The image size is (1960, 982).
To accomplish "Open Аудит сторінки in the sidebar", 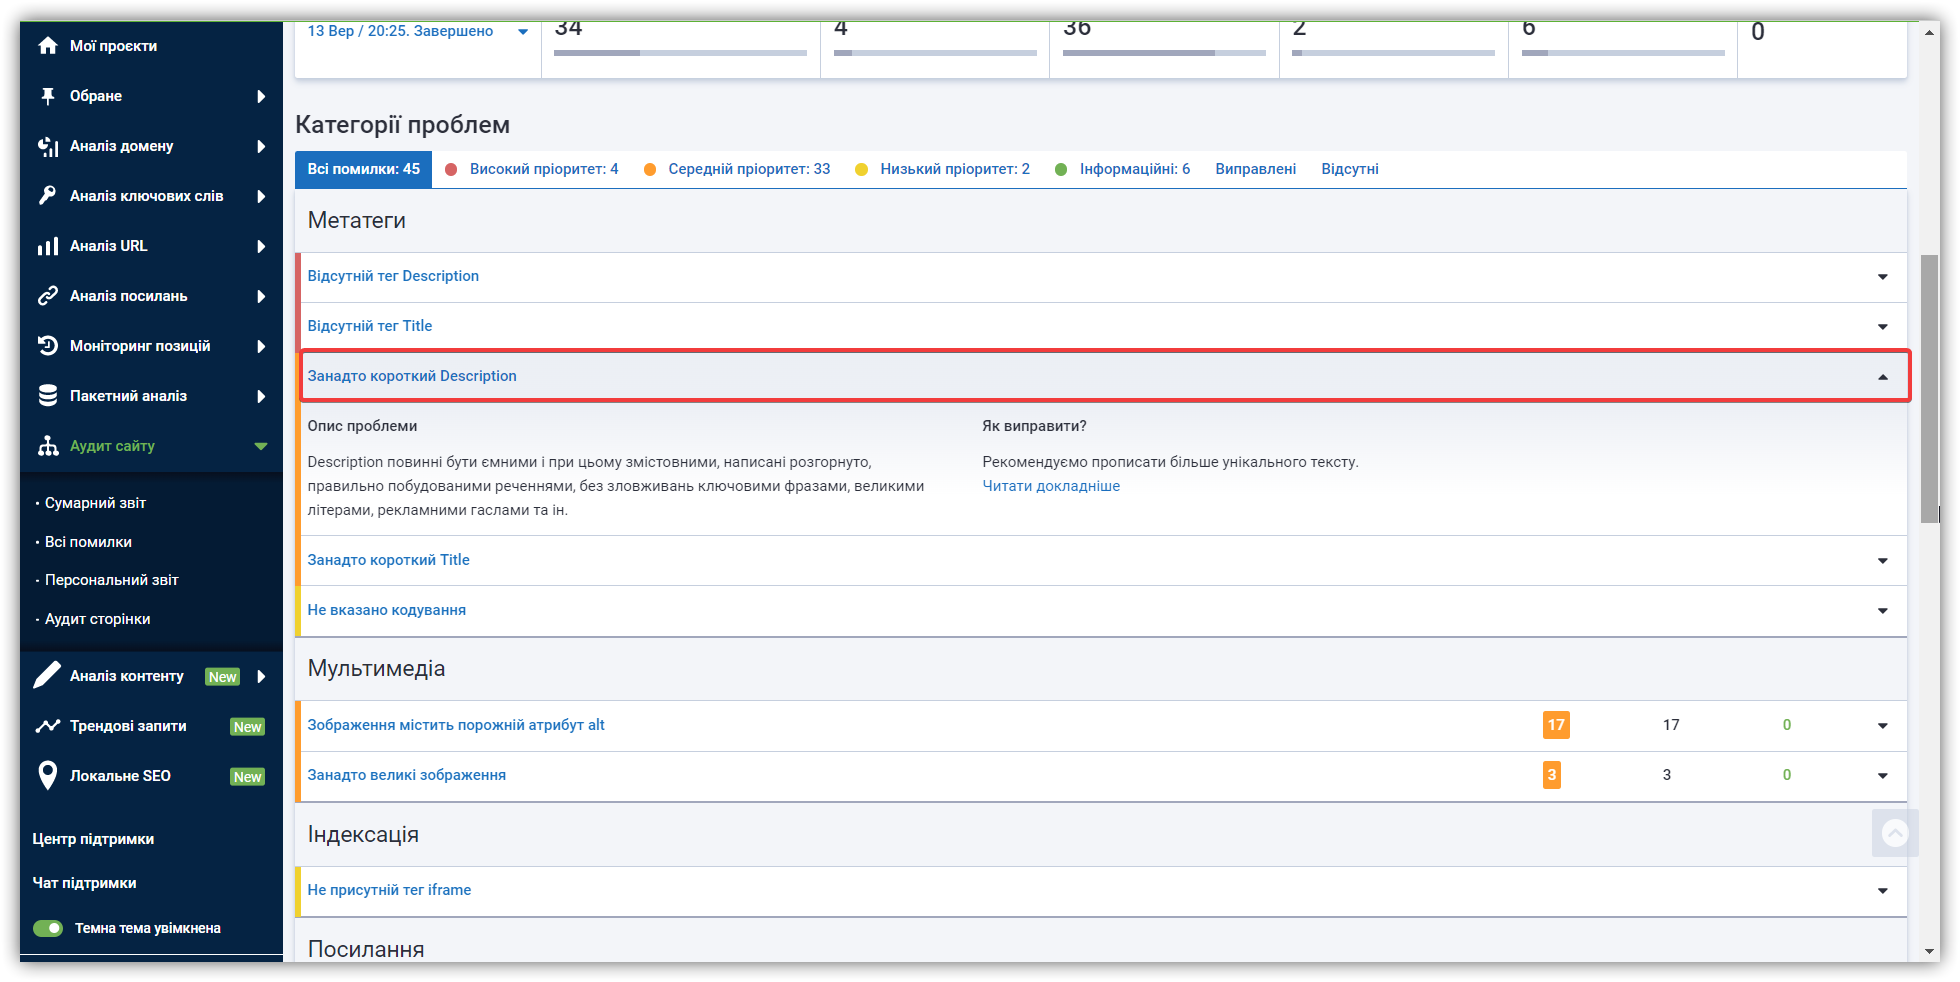I will [x=98, y=619].
